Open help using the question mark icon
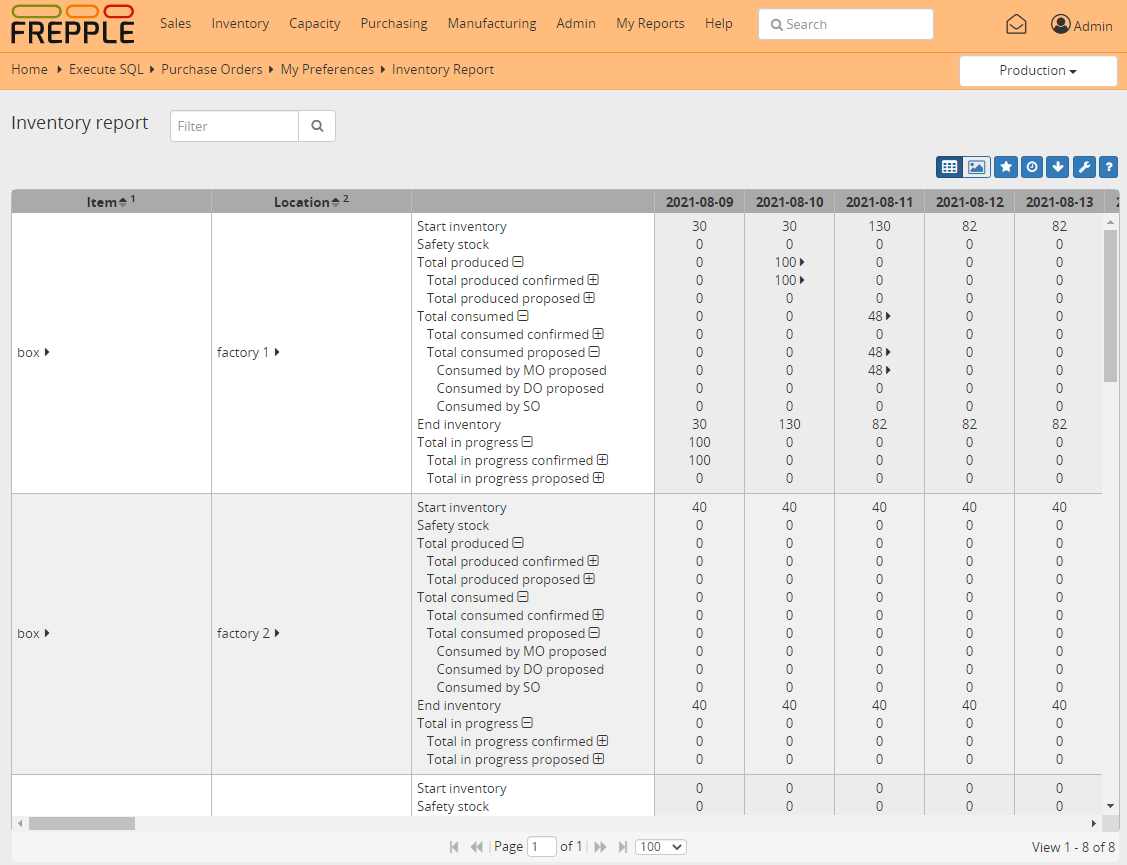The height and width of the screenshot is (865, 1127). click(1108, 166)
